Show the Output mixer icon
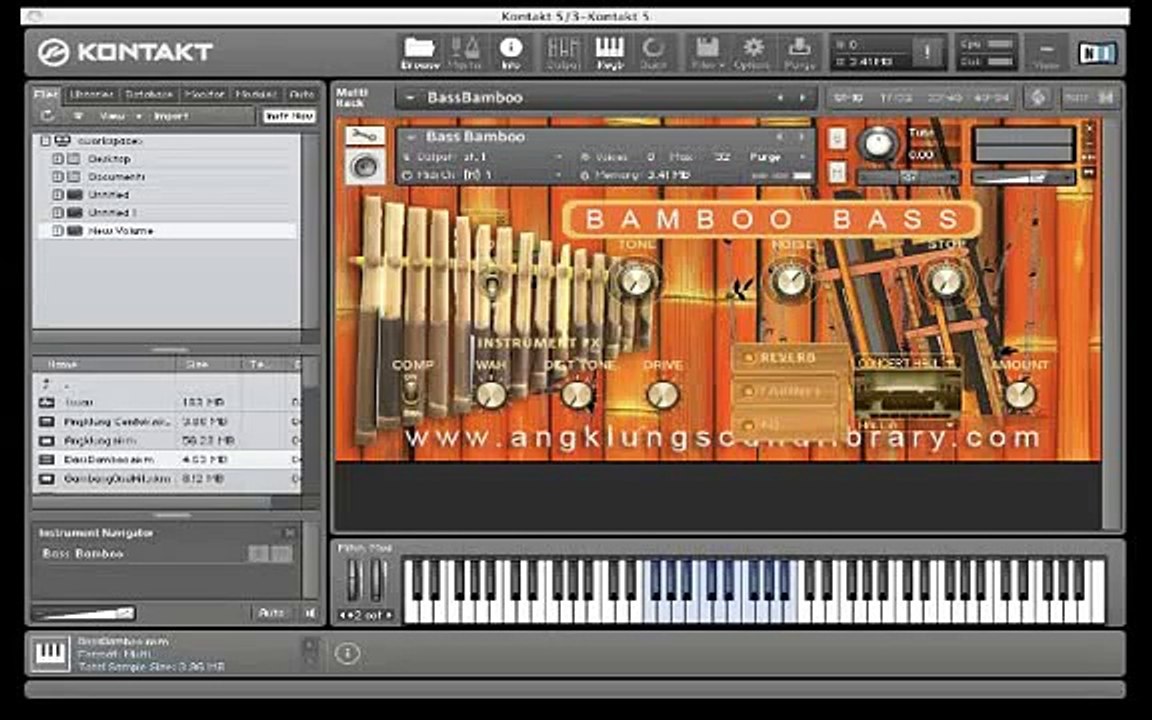Viewport: 1152px width, 720px height. click(x=562, y=53)
